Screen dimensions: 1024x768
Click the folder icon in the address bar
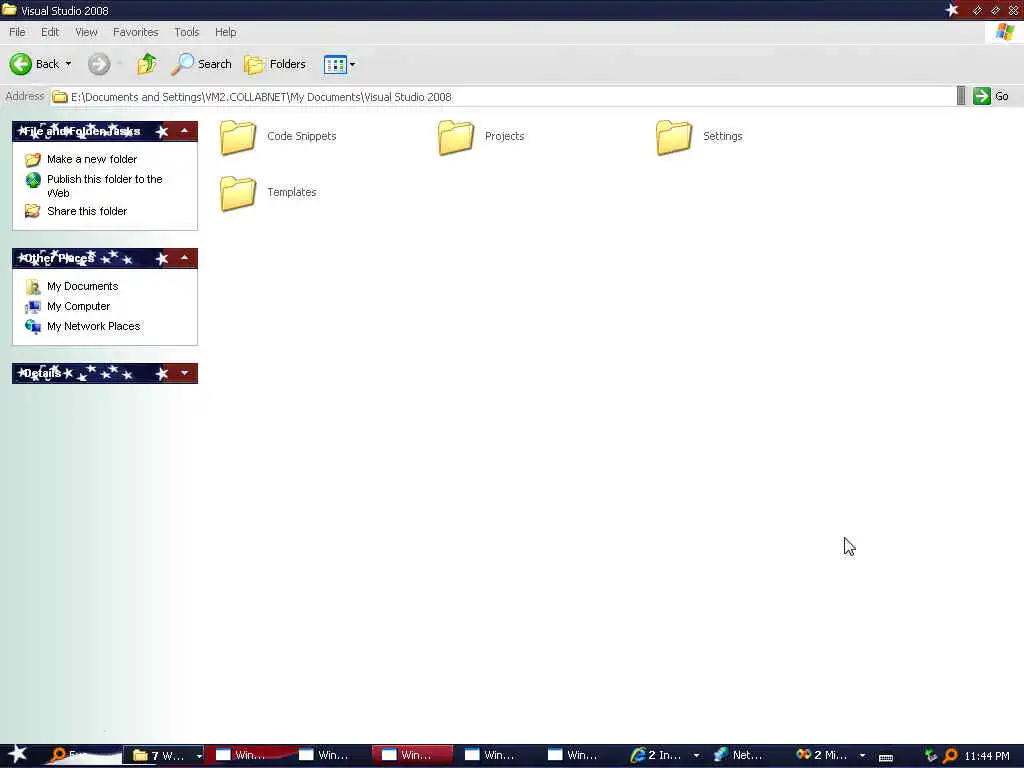click(x=60, y=97)
